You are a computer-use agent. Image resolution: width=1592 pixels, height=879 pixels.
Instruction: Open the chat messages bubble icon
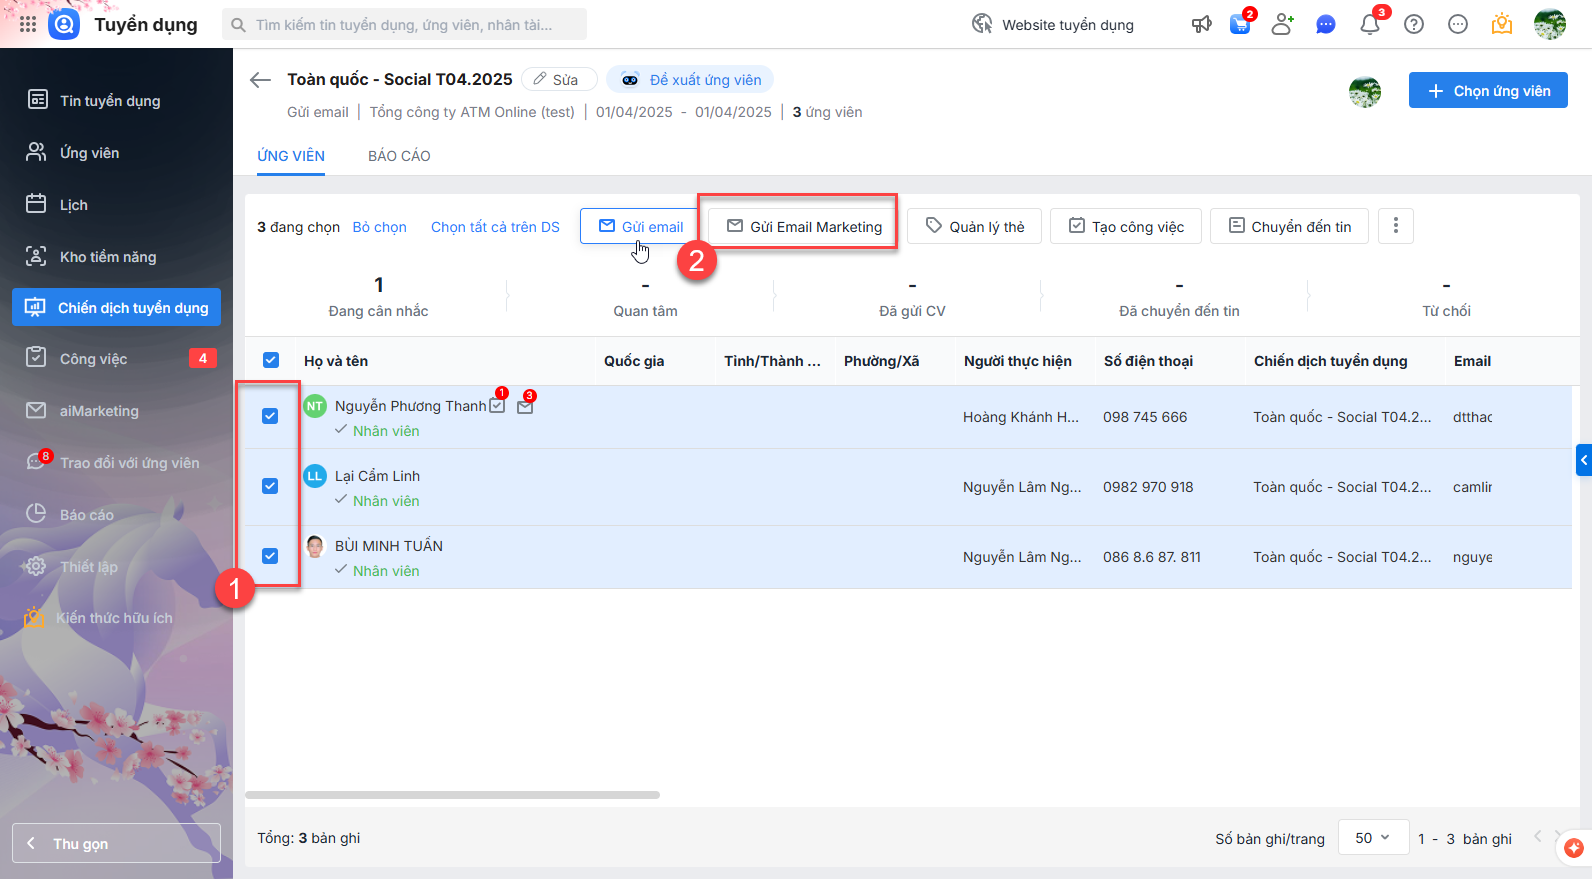point(1325,24)
